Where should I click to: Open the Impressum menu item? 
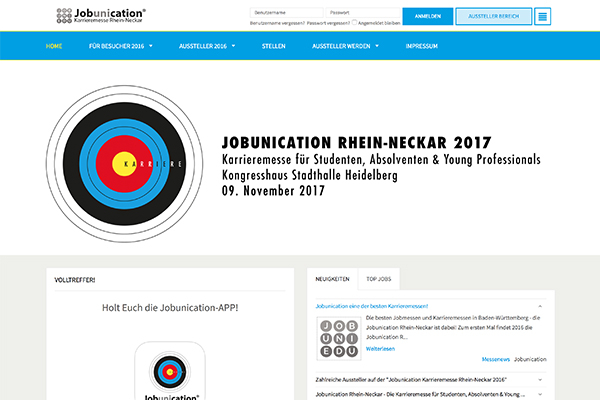422,46
